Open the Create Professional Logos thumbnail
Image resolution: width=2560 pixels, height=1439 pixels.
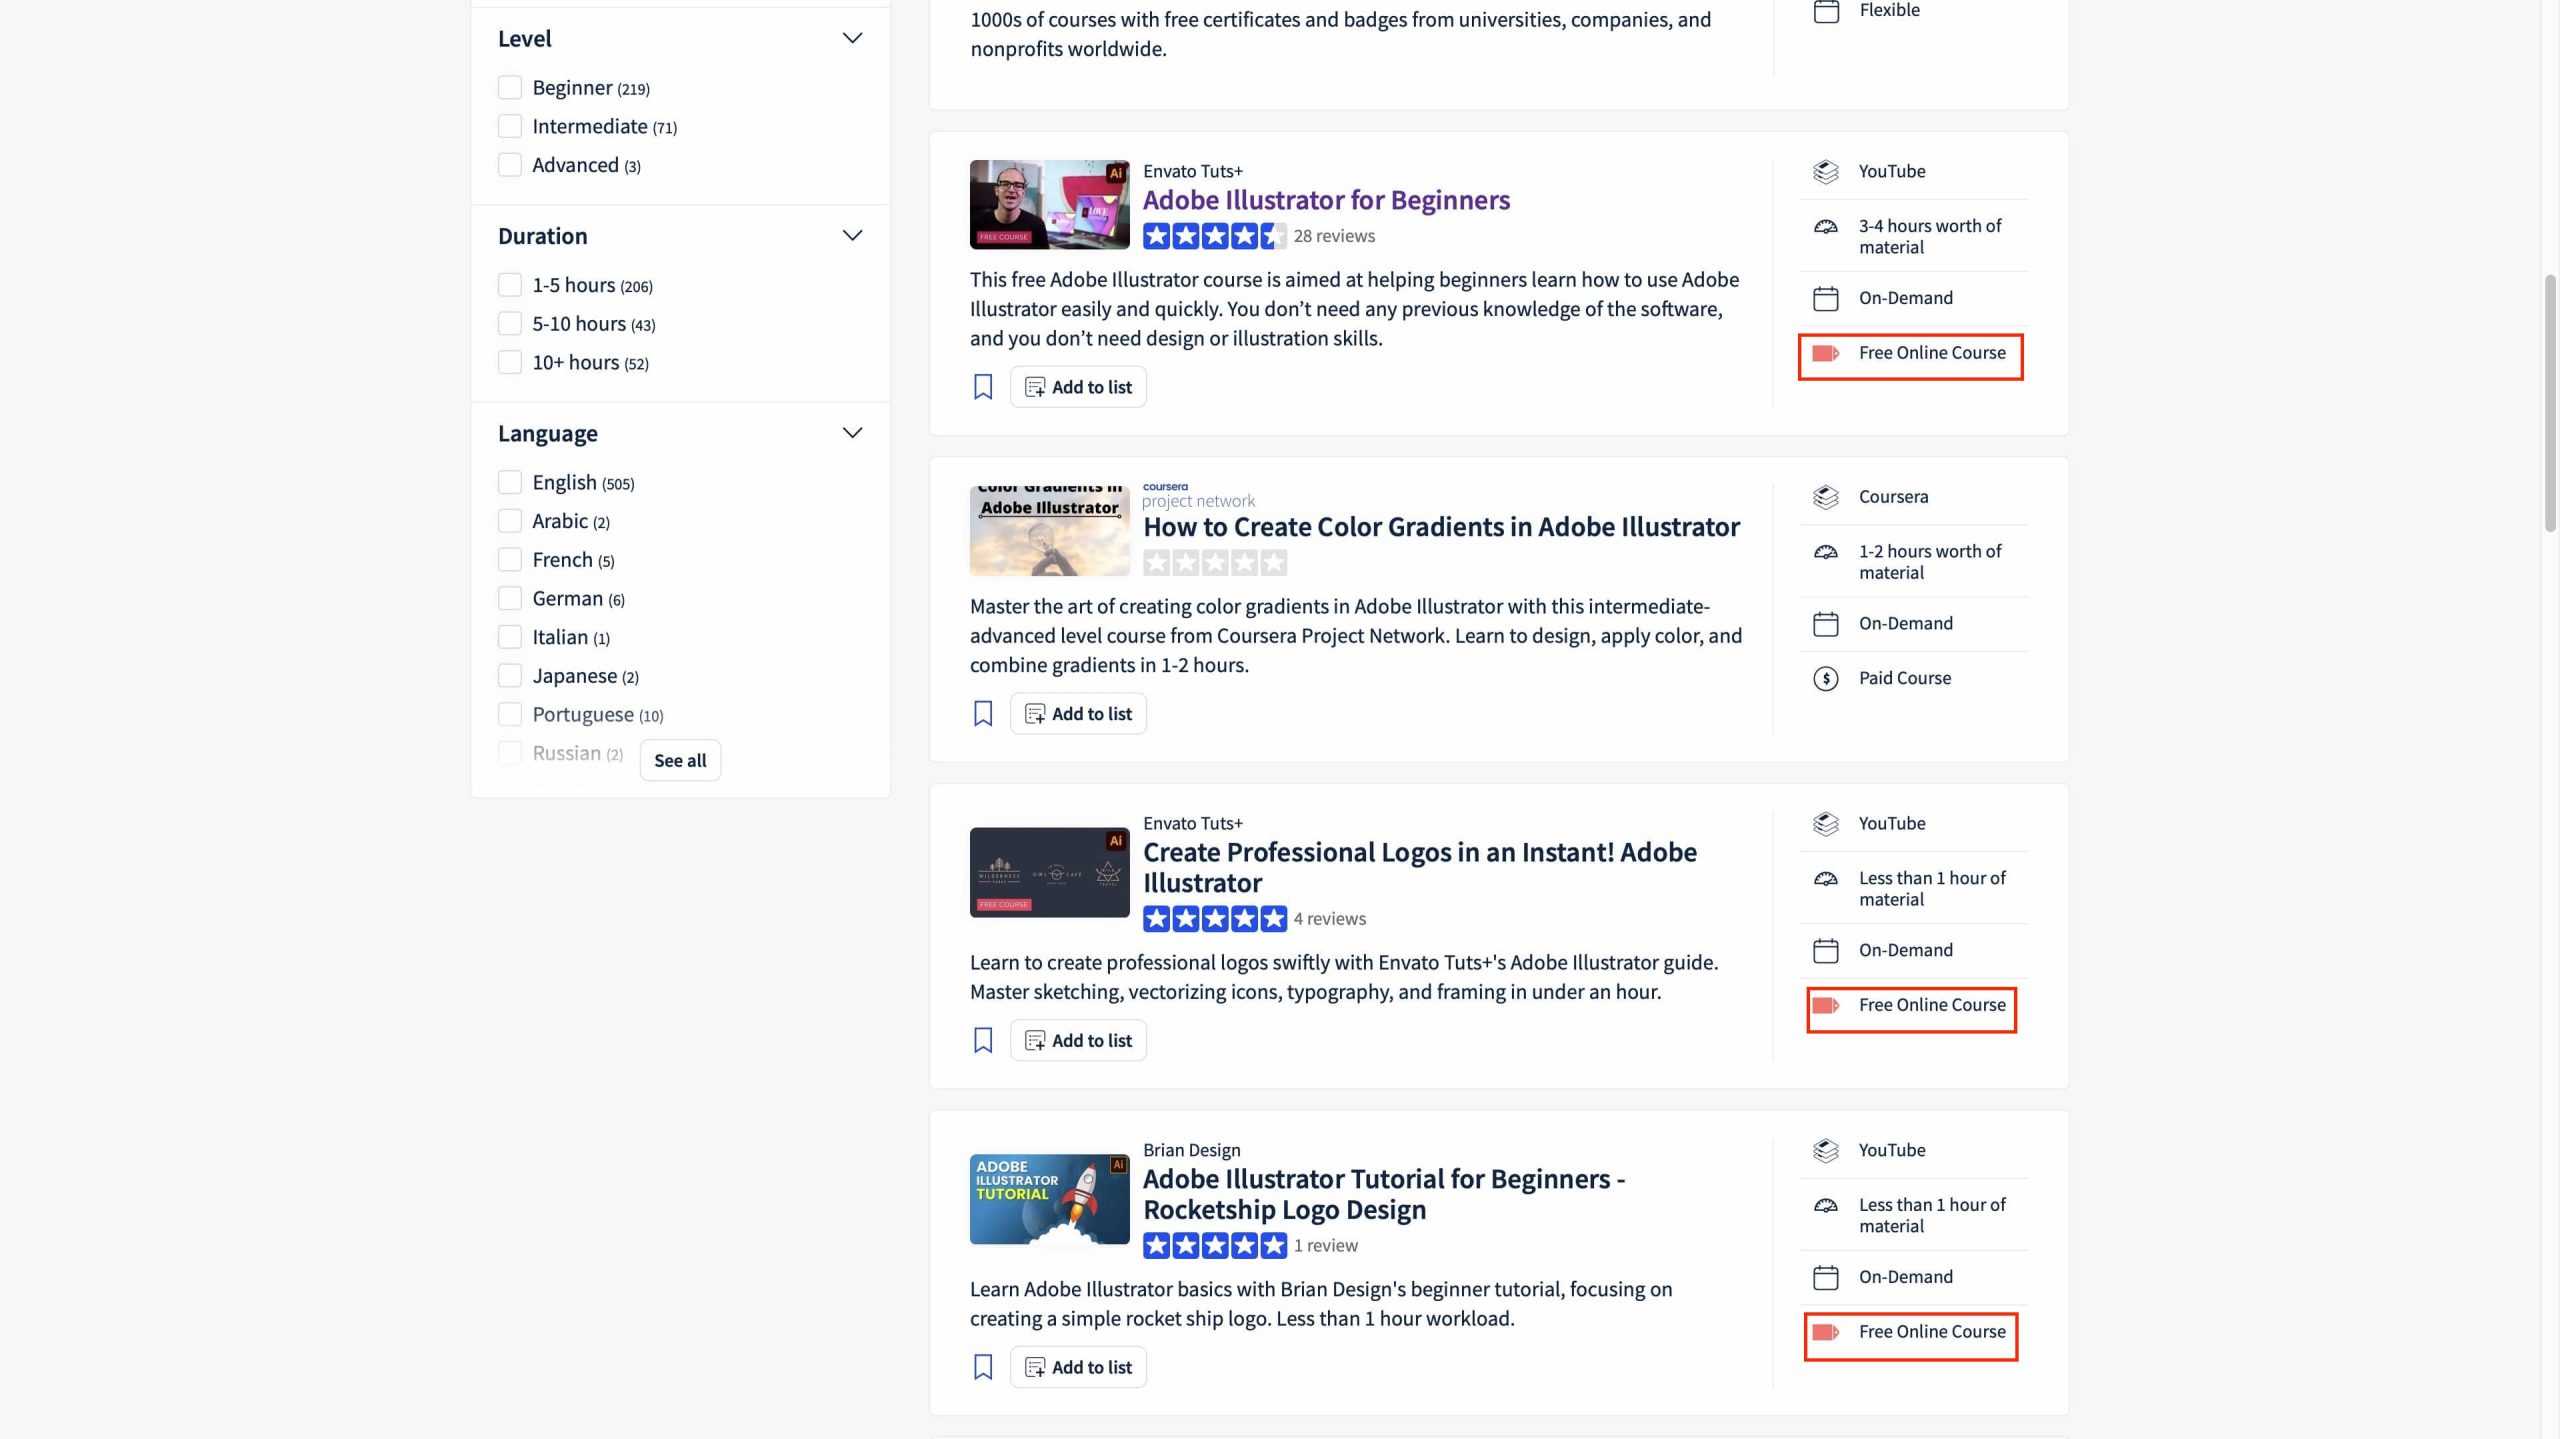[x=1049, y=872]
